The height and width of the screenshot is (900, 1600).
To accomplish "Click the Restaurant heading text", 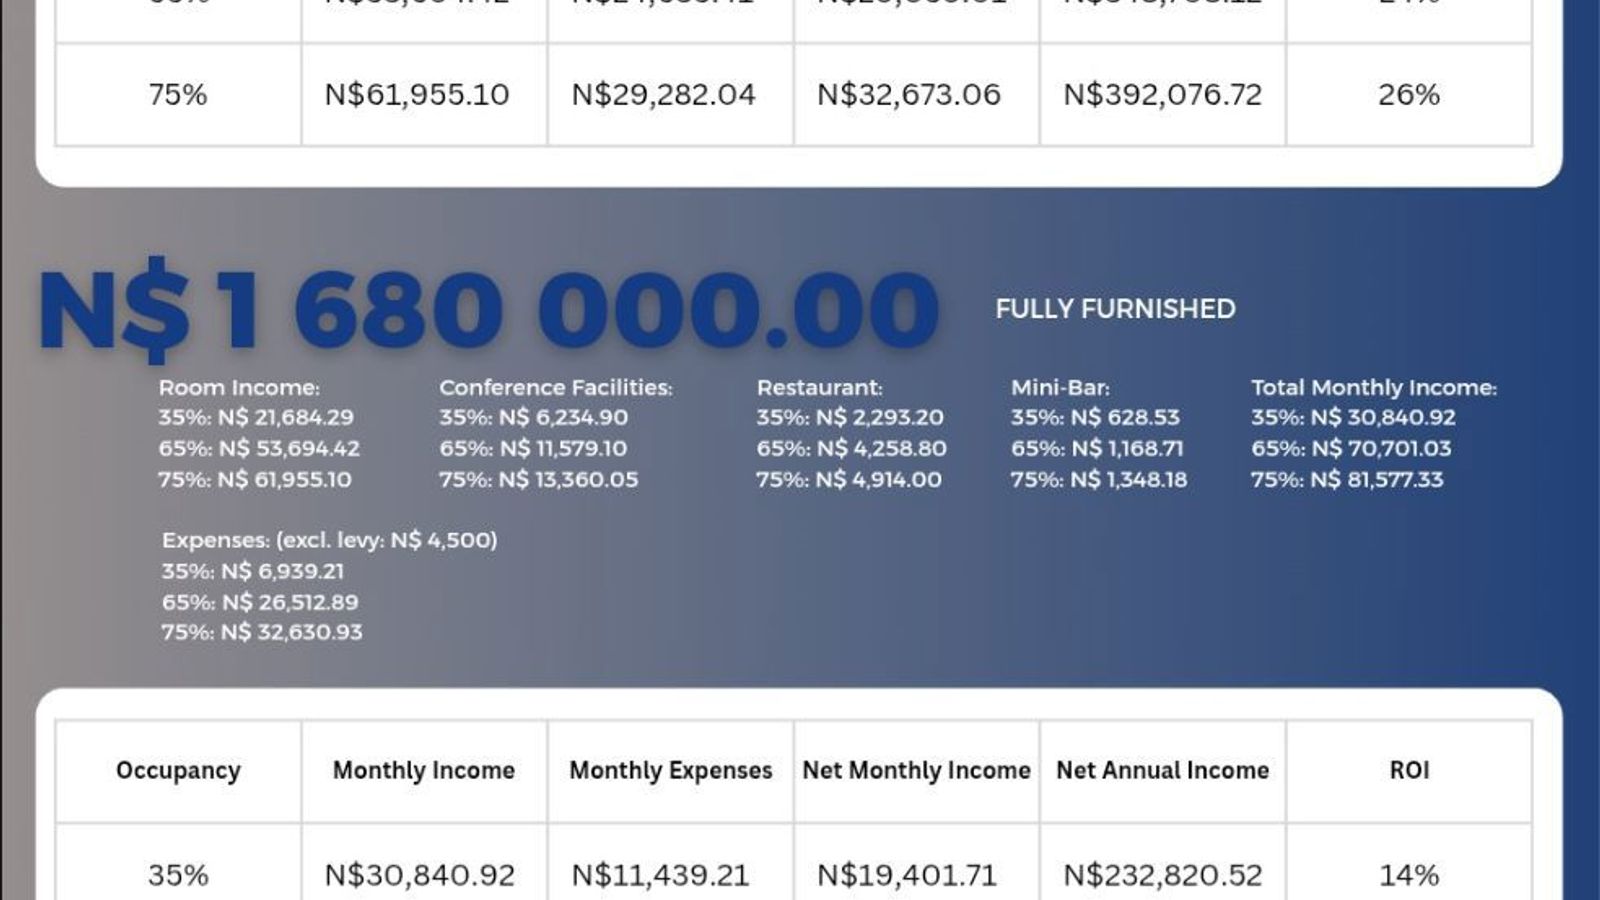I will (819, 387).
